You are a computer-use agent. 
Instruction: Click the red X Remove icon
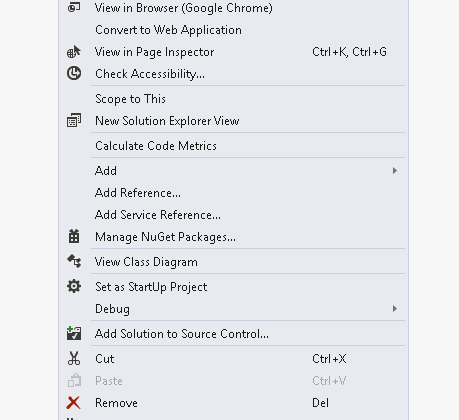click(74, 403)
